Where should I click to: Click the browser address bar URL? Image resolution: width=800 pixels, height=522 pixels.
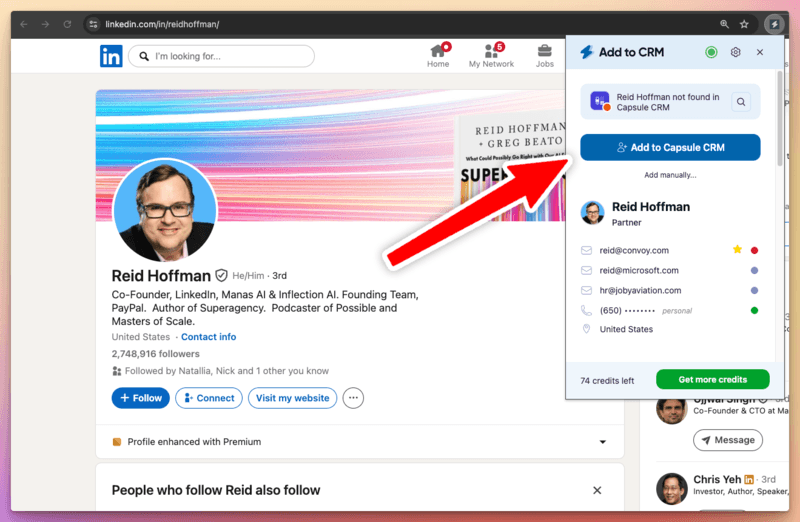(x=162, y=24)
